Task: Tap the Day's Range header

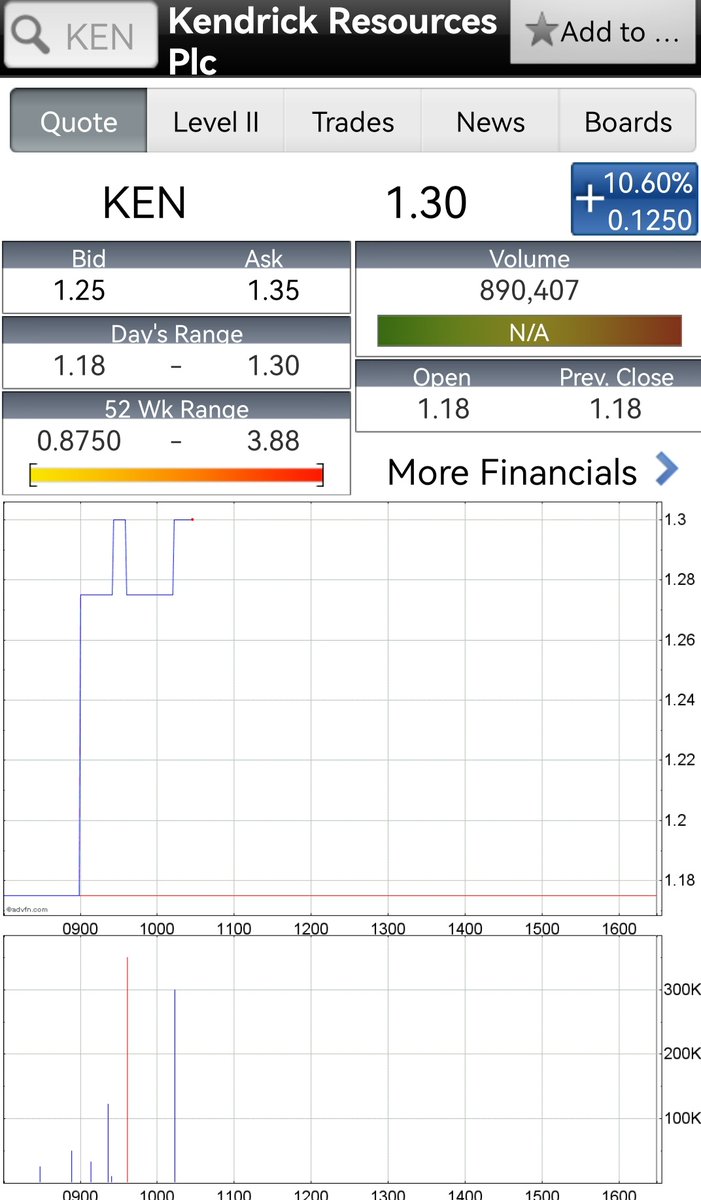Action: point(177,333)
